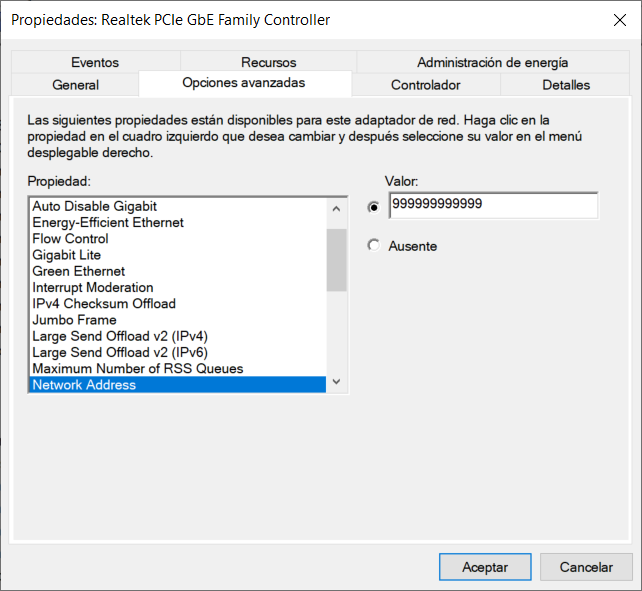Go to the General tab
This screenshot has height=591, width=642.
[75, 85]
